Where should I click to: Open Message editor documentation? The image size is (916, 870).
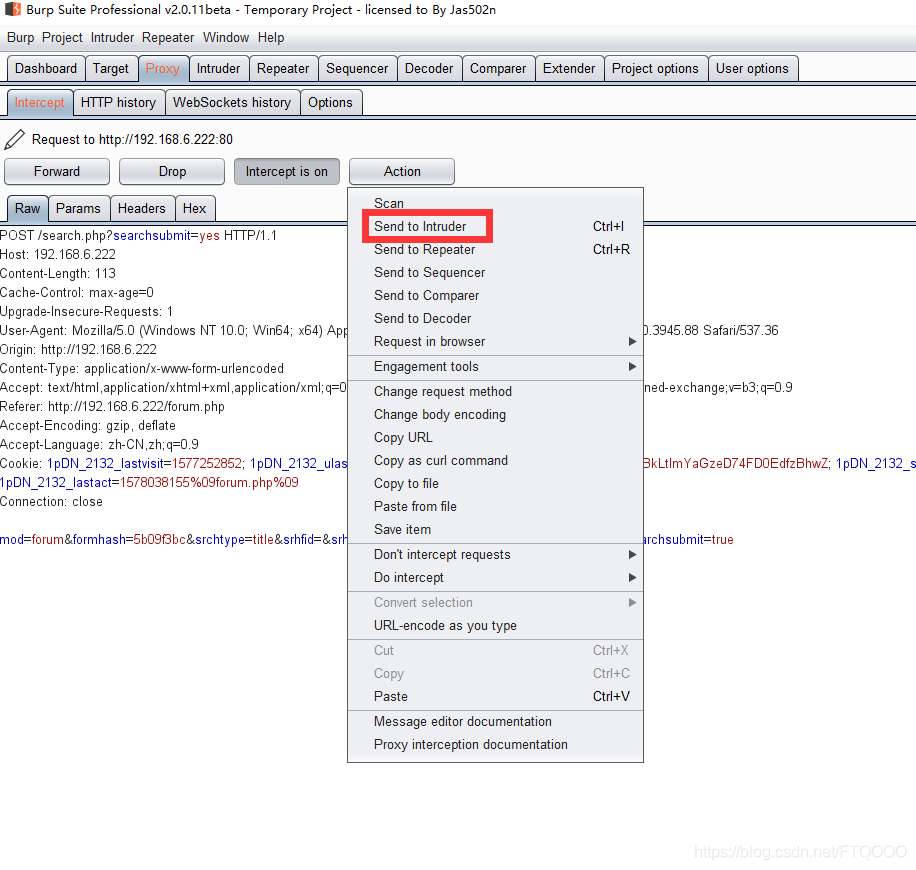495,722
